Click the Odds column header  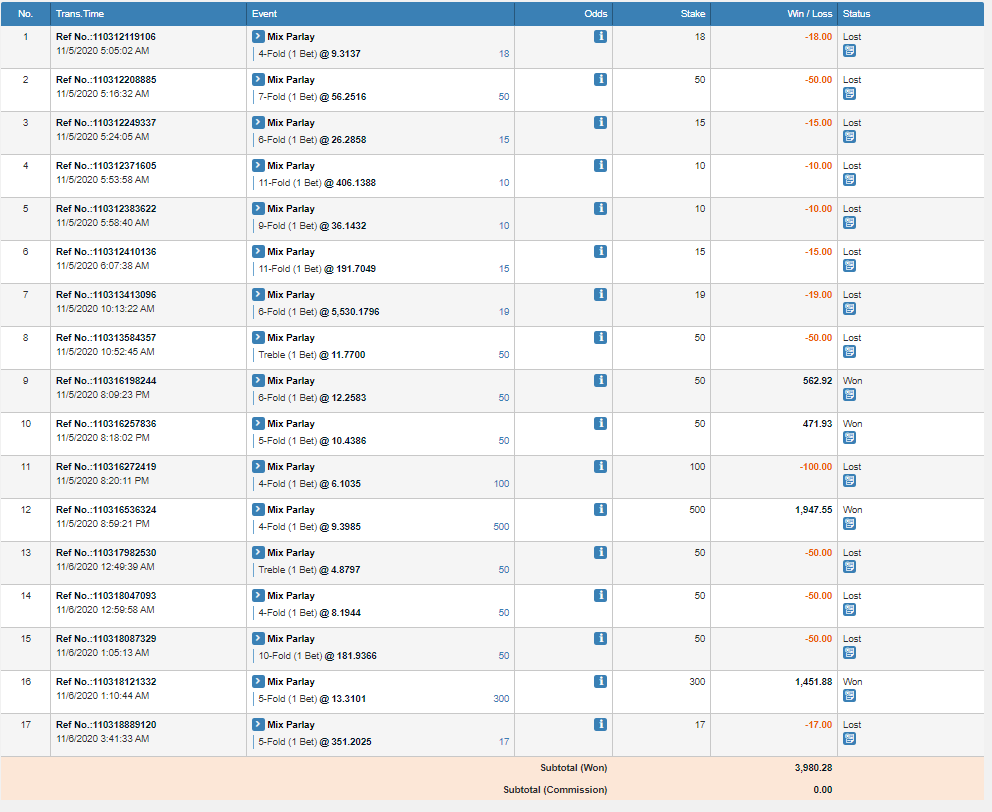[563, 14]
